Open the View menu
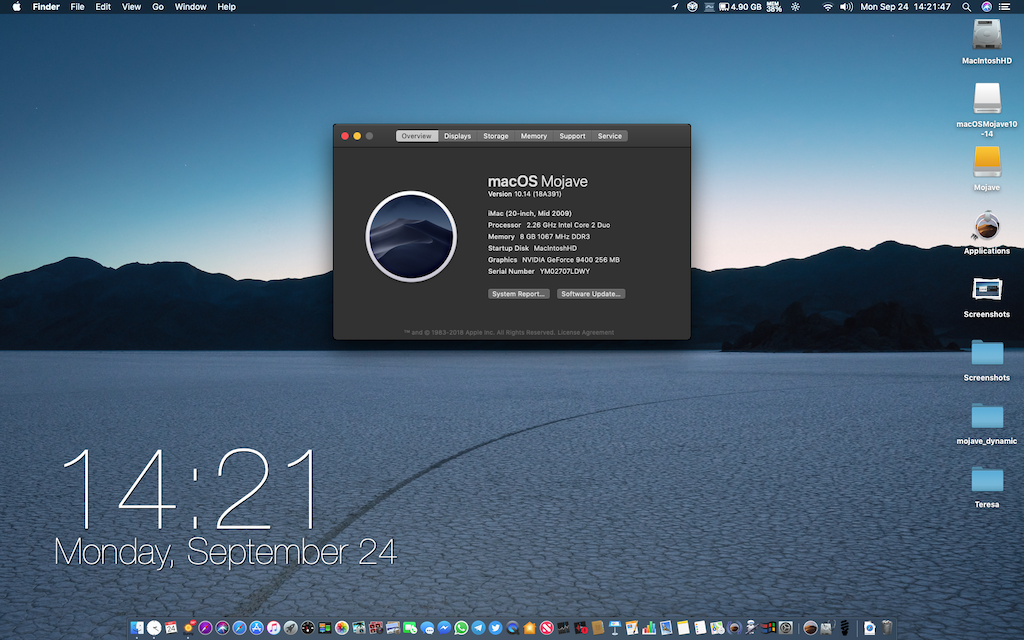This screenshot has height=640, width=1024. (x=131, y=7)
